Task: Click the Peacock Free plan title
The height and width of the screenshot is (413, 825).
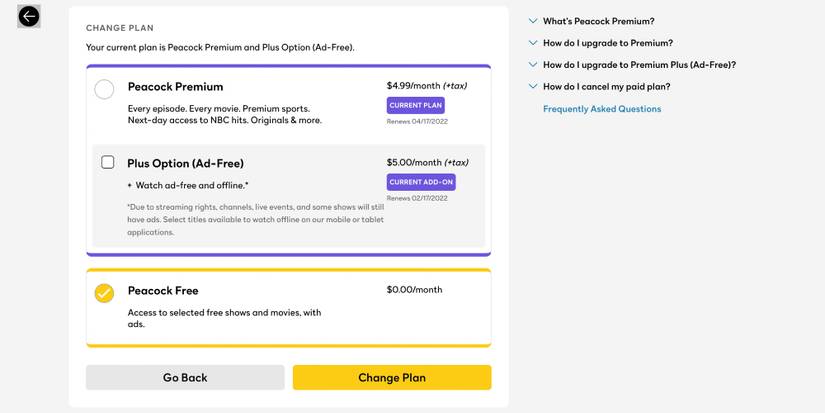Action: 163,291
